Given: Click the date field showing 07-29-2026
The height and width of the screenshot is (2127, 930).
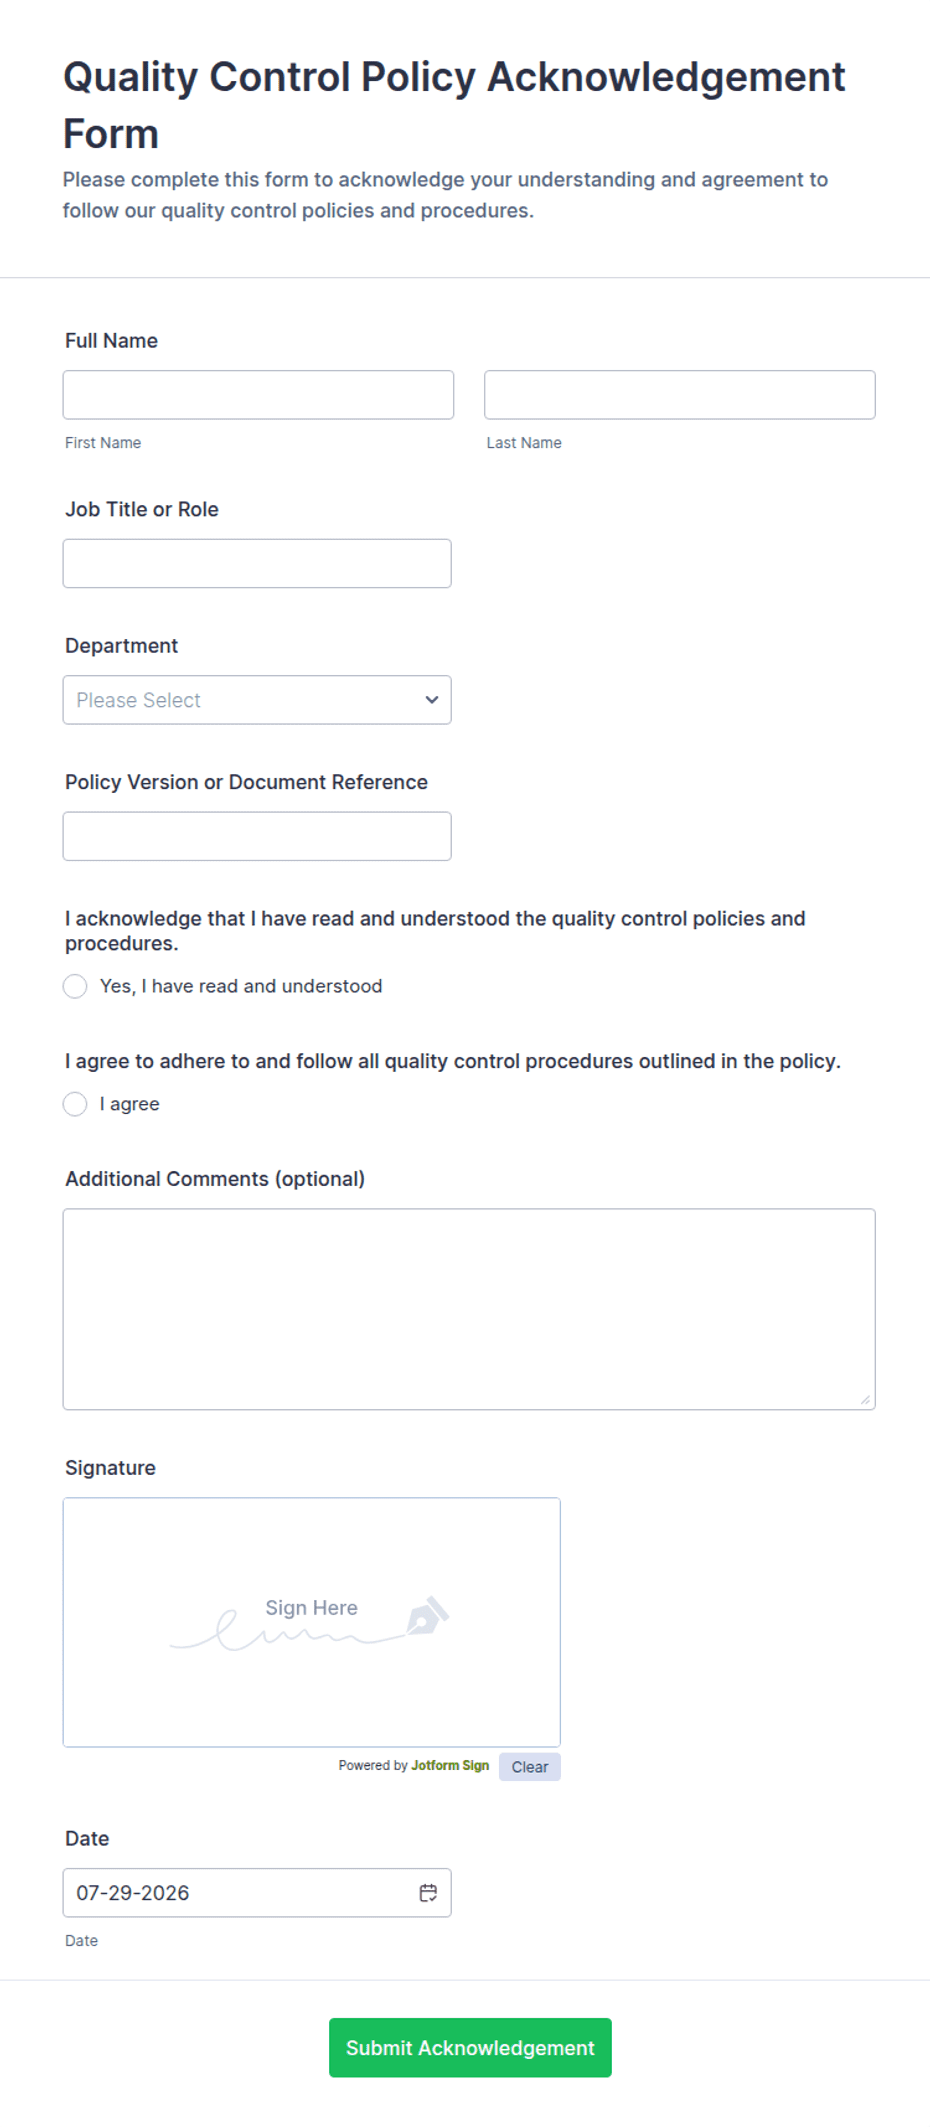Looking at the screenshot, I should coord(257,1892).
